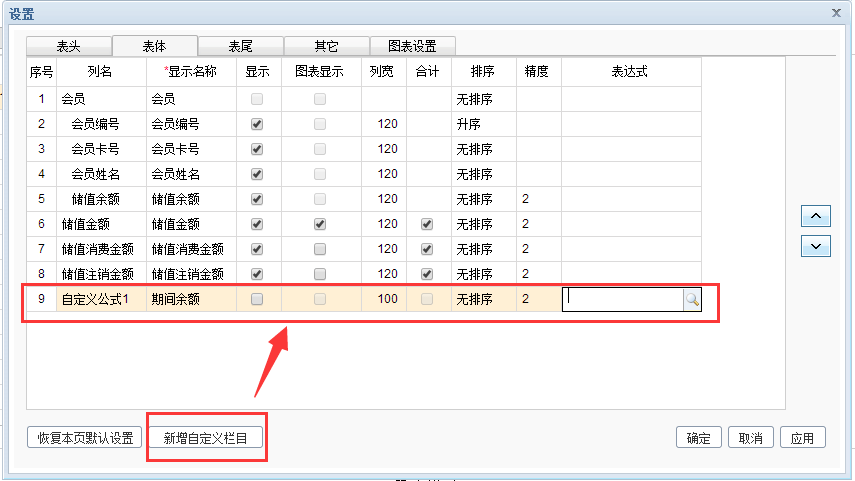The height and width of the screenshot is (481, 855).
Task: Confirm with the 确定 button
Action: coord(699,438)
